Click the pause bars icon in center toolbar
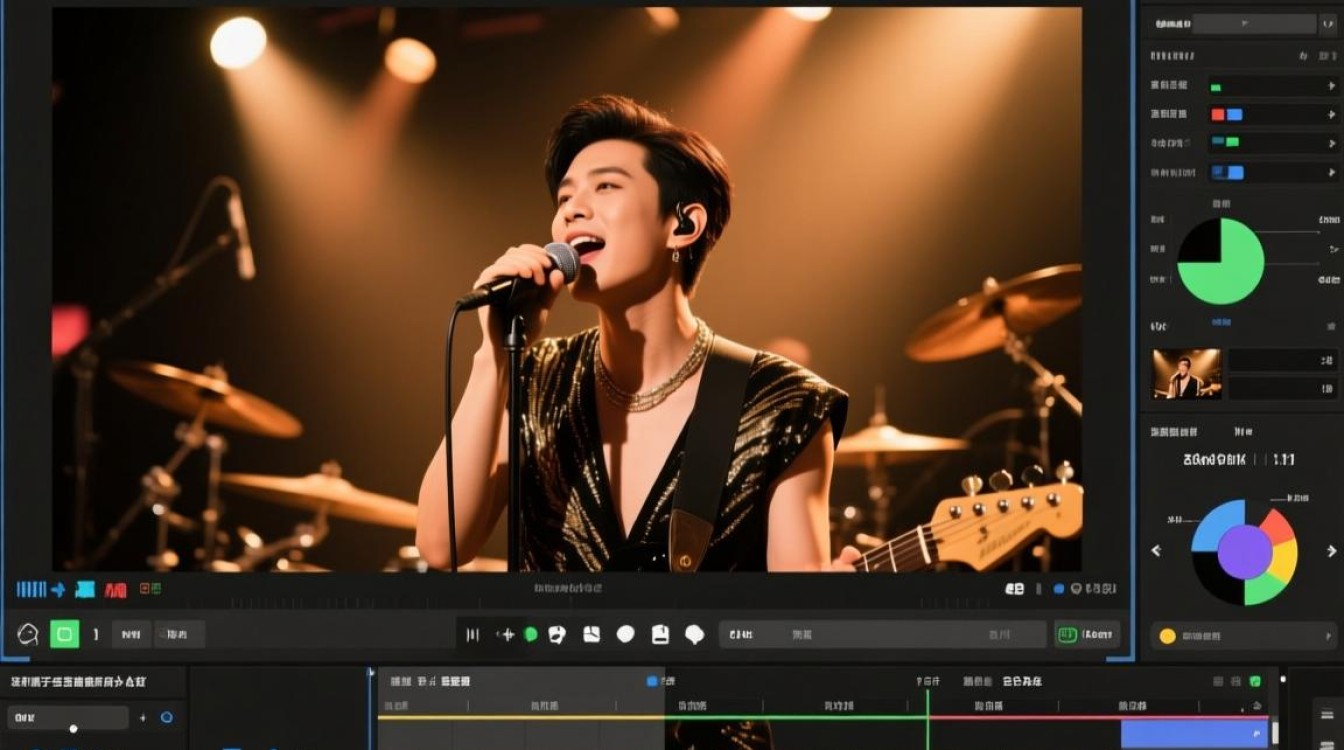The width and height of the screenshot is (1344, 750). point(473,634)
